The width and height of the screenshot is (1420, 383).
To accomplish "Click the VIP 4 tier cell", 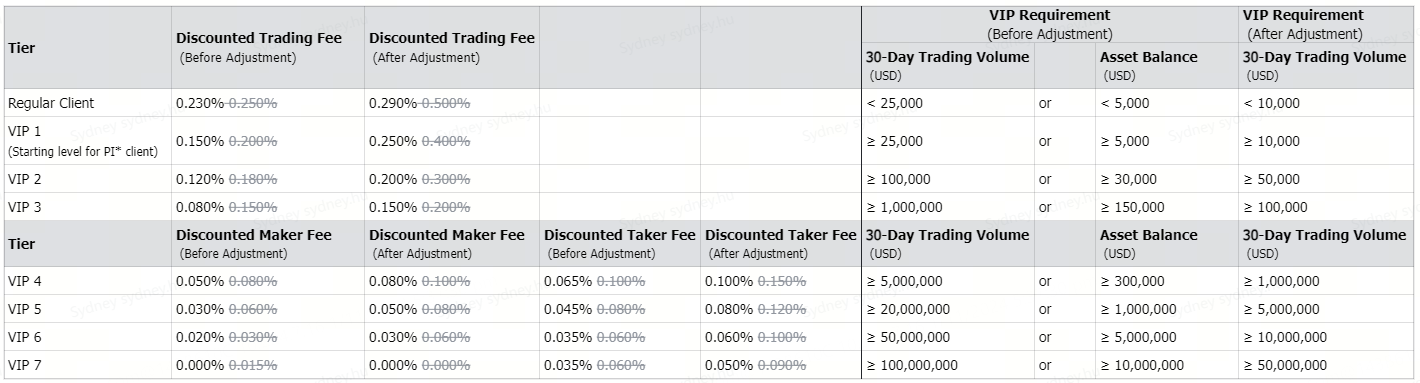I will pyautogui.click(x=87, y=281).
